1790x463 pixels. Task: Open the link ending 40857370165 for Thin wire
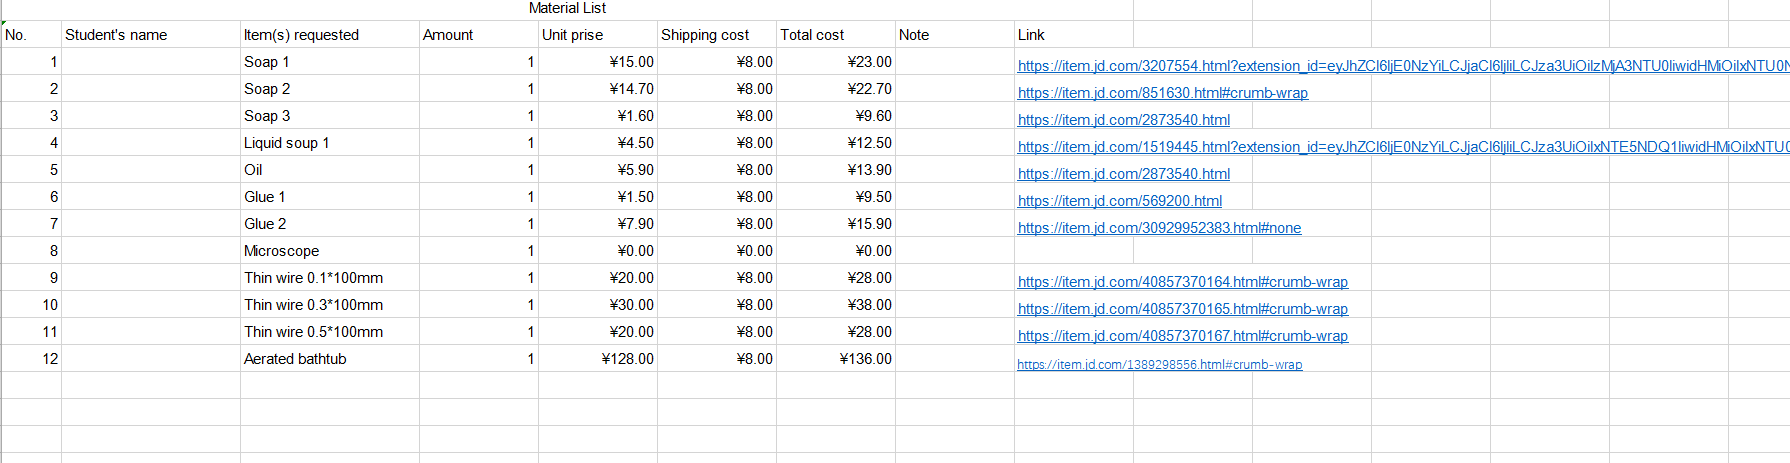1182,309
